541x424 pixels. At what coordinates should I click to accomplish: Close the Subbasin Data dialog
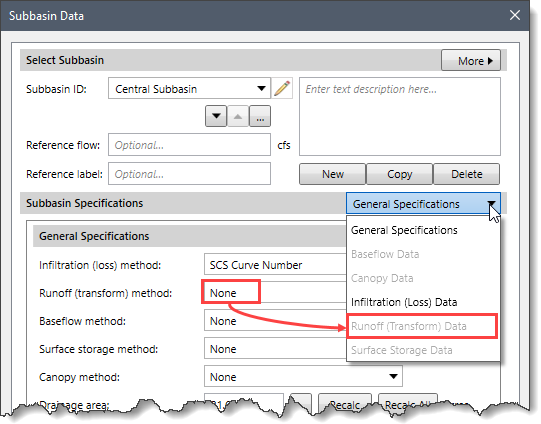(x=515, y=15)
